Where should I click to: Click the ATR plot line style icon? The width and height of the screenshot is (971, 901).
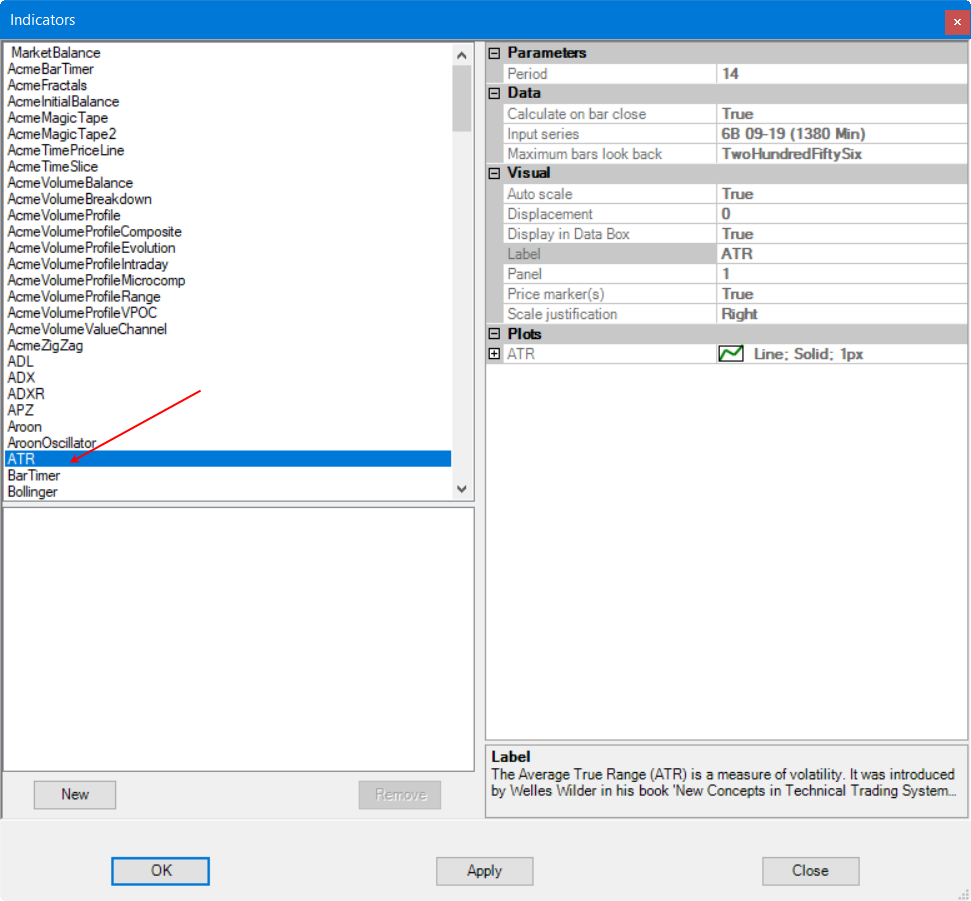(731, 354)
